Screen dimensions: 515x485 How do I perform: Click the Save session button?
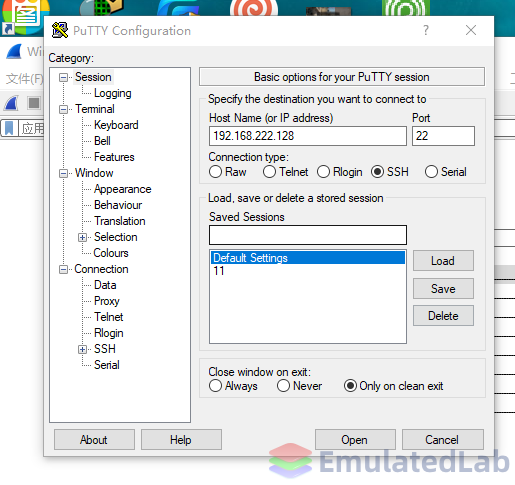443,289
